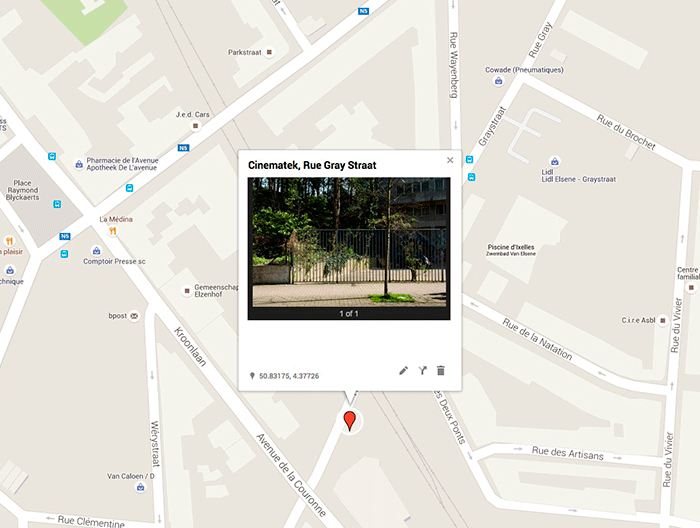Screen dimensions: 700x528
Task: Click the C.i.r.e Asbl place icon
Action: click(663, 320)
